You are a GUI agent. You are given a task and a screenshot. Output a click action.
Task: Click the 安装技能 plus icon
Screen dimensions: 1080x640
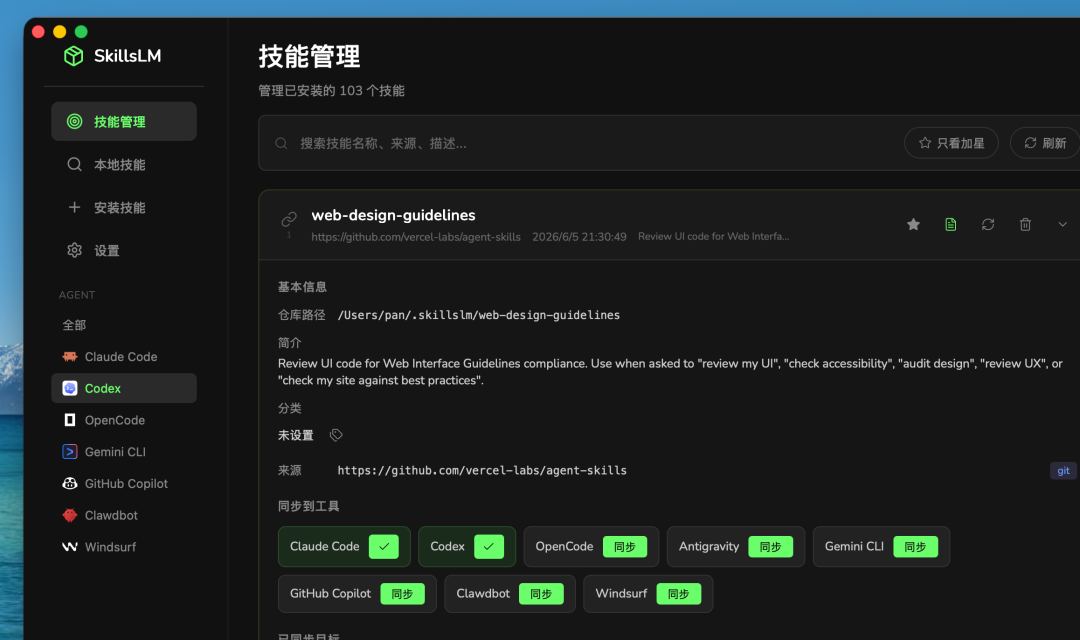74,207
